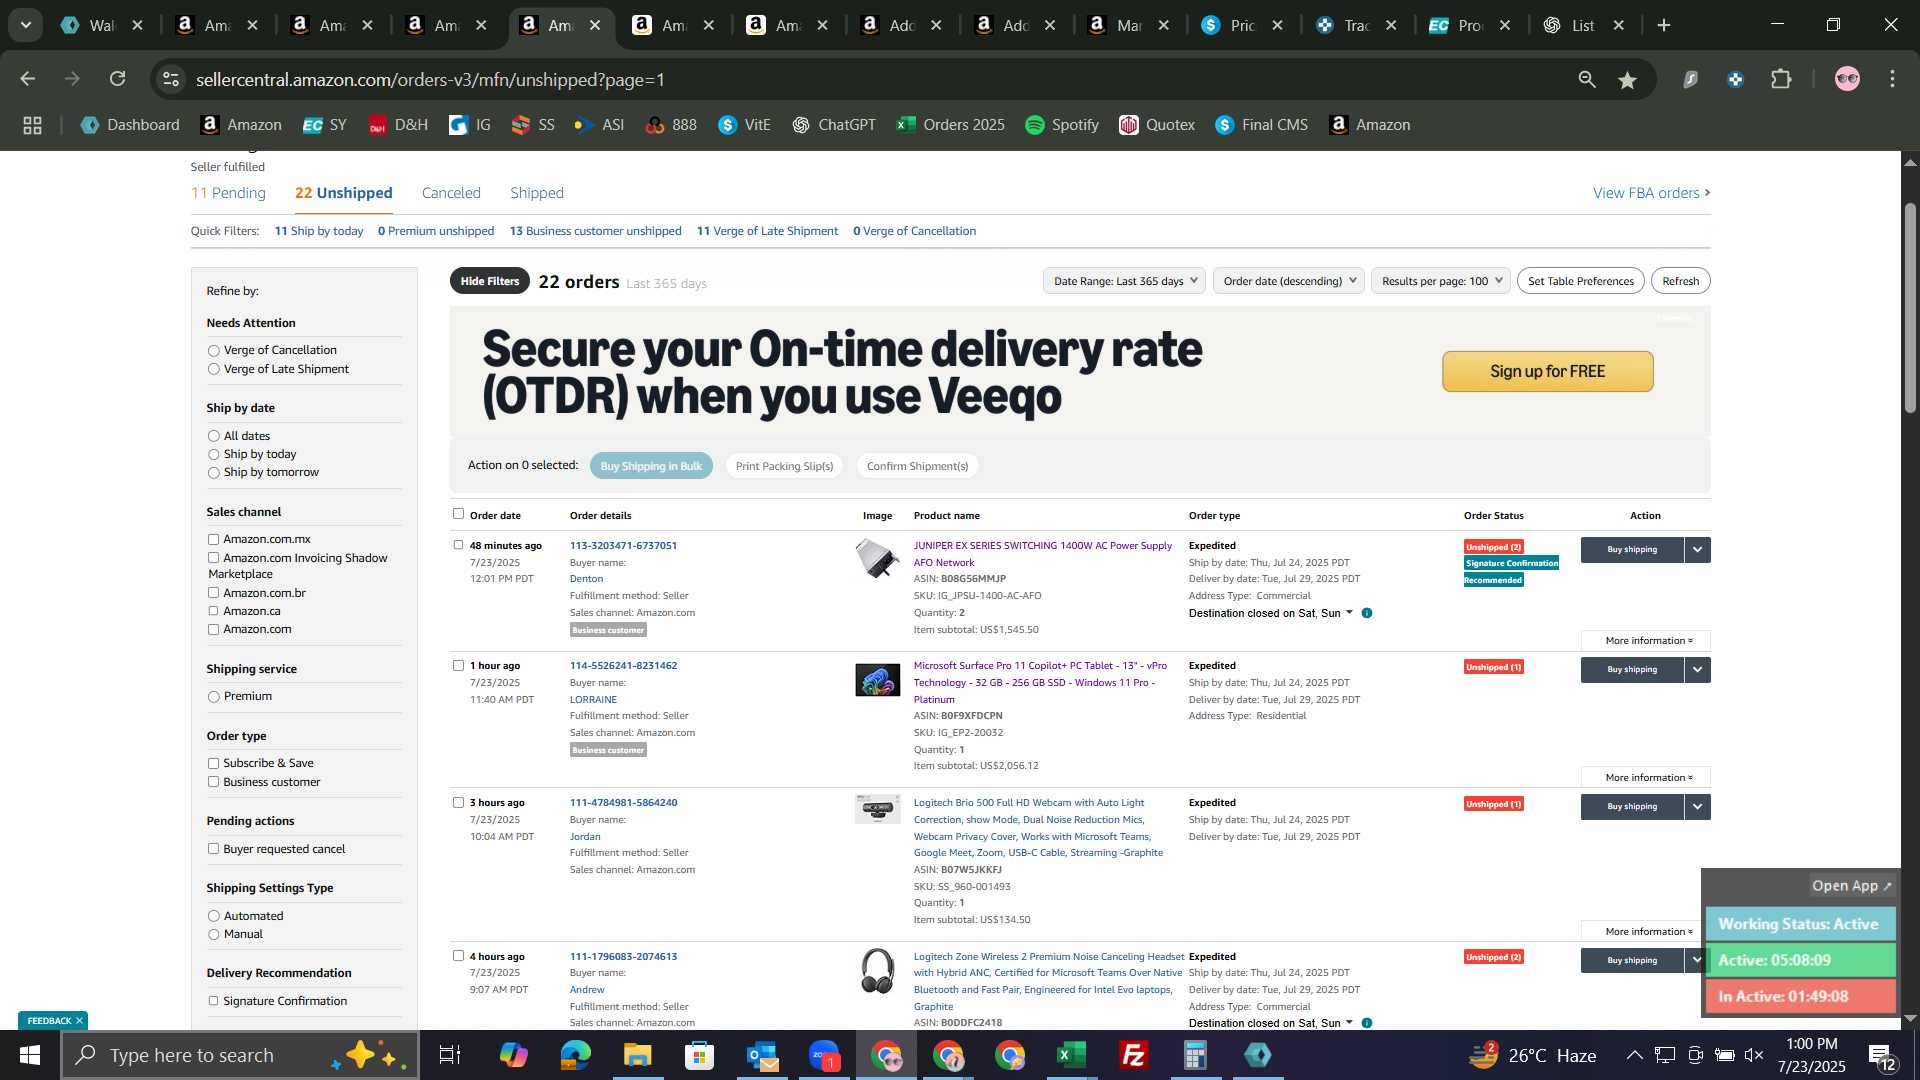The image size is (1920, 1080).
Task: Open the Spotify bookmark
Action: coord(1062,125)
